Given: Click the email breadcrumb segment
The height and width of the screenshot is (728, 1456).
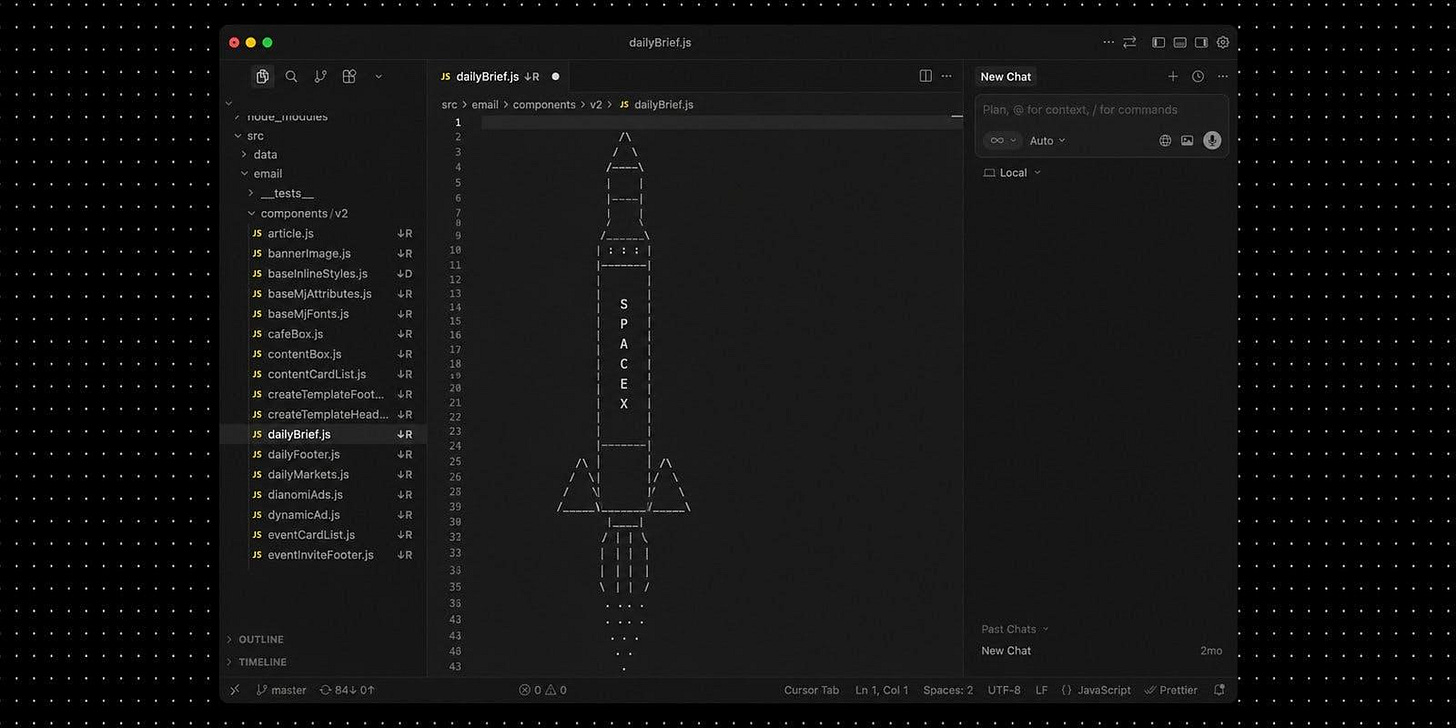Looking at the screenshot, I should tap(485, 104).
